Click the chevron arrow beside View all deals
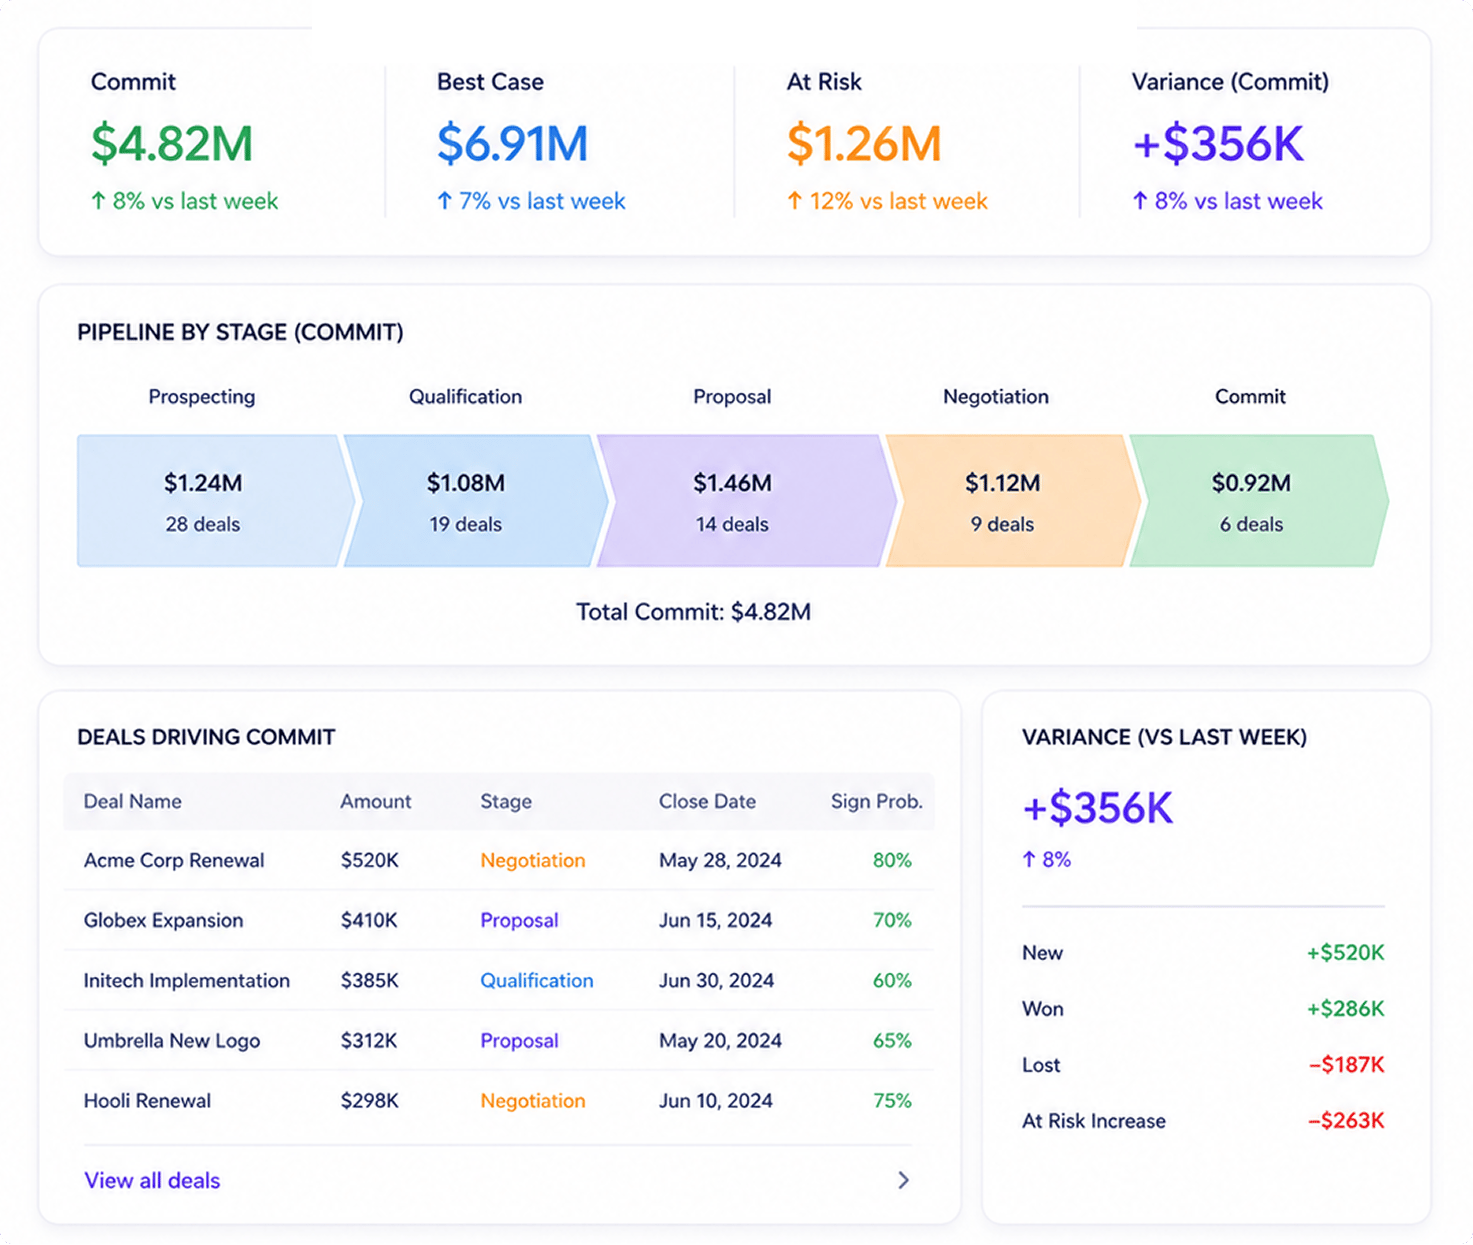 [x=903, y=1180]
